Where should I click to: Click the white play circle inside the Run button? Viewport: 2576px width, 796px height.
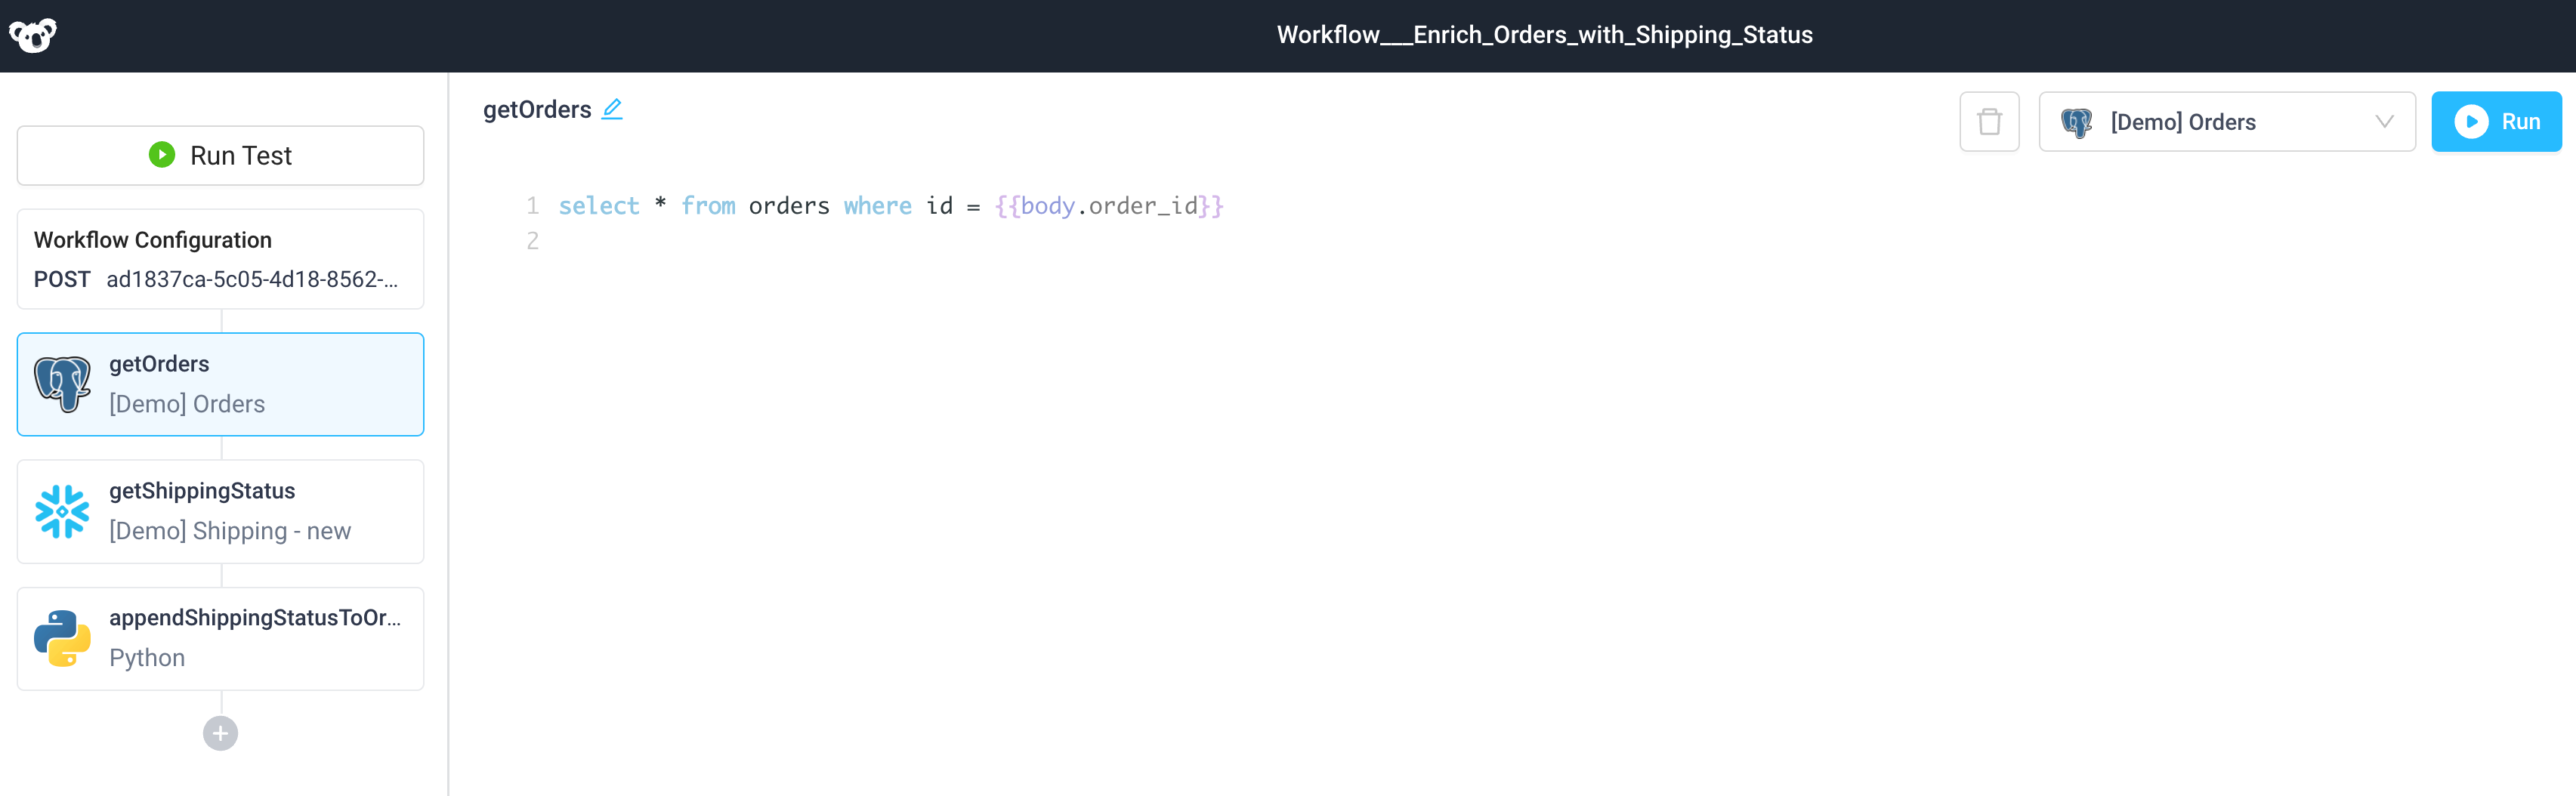point(2471,121)
